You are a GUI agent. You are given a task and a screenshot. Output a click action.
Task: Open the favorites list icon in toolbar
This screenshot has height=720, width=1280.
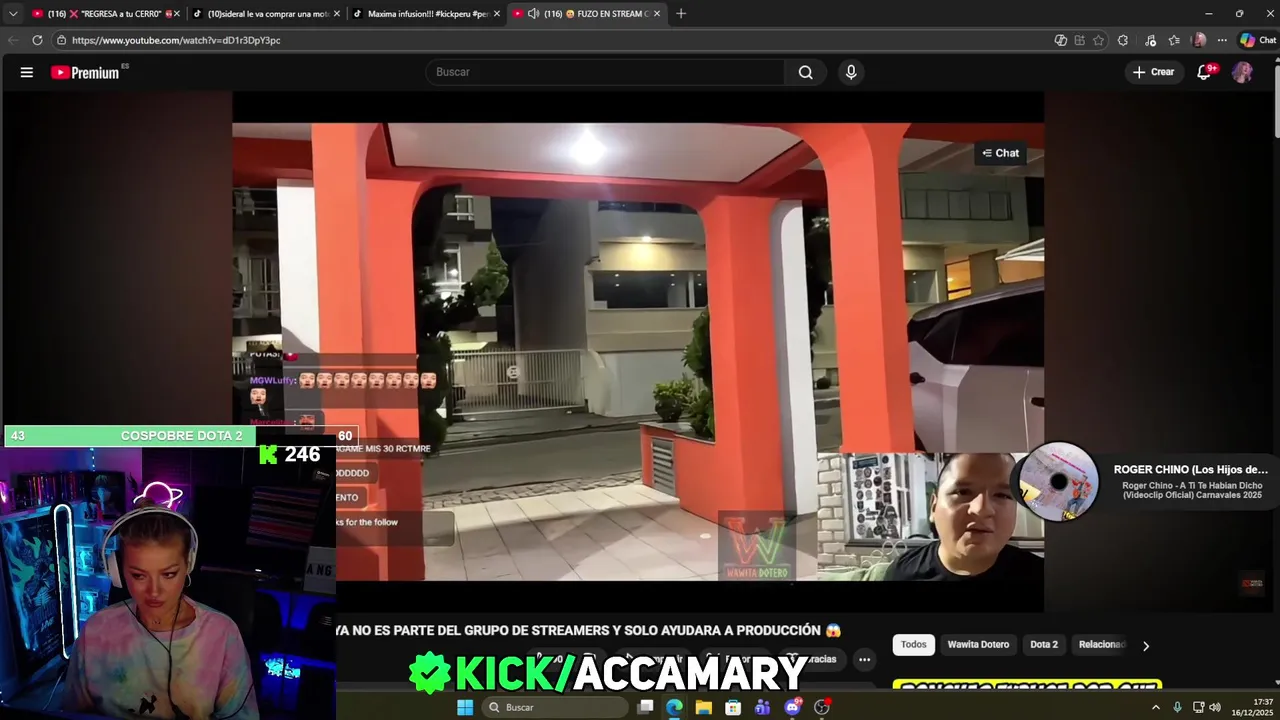coord(1174,40)
